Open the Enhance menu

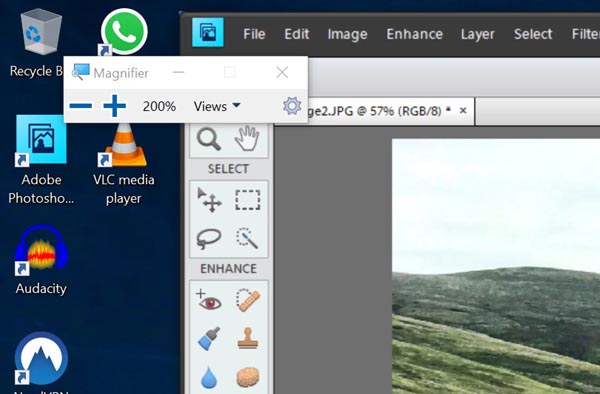click(x=414, y=34)
